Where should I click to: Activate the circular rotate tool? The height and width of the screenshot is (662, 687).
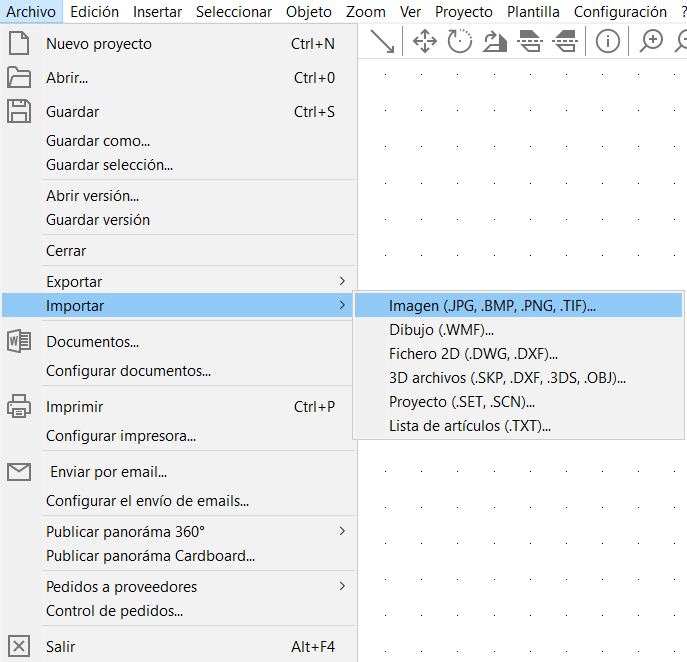459,41
